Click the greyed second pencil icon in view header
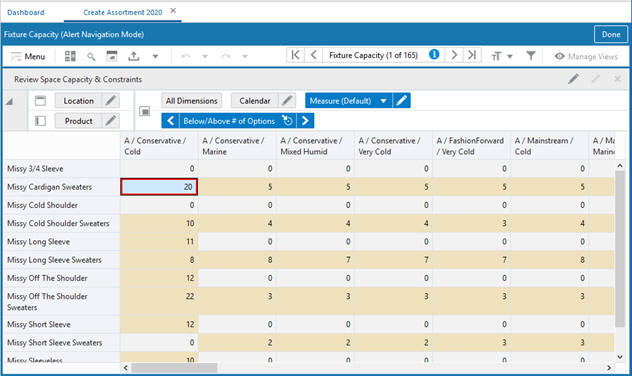This screenshot has height=376, width=632. click(x=595, y=79)
